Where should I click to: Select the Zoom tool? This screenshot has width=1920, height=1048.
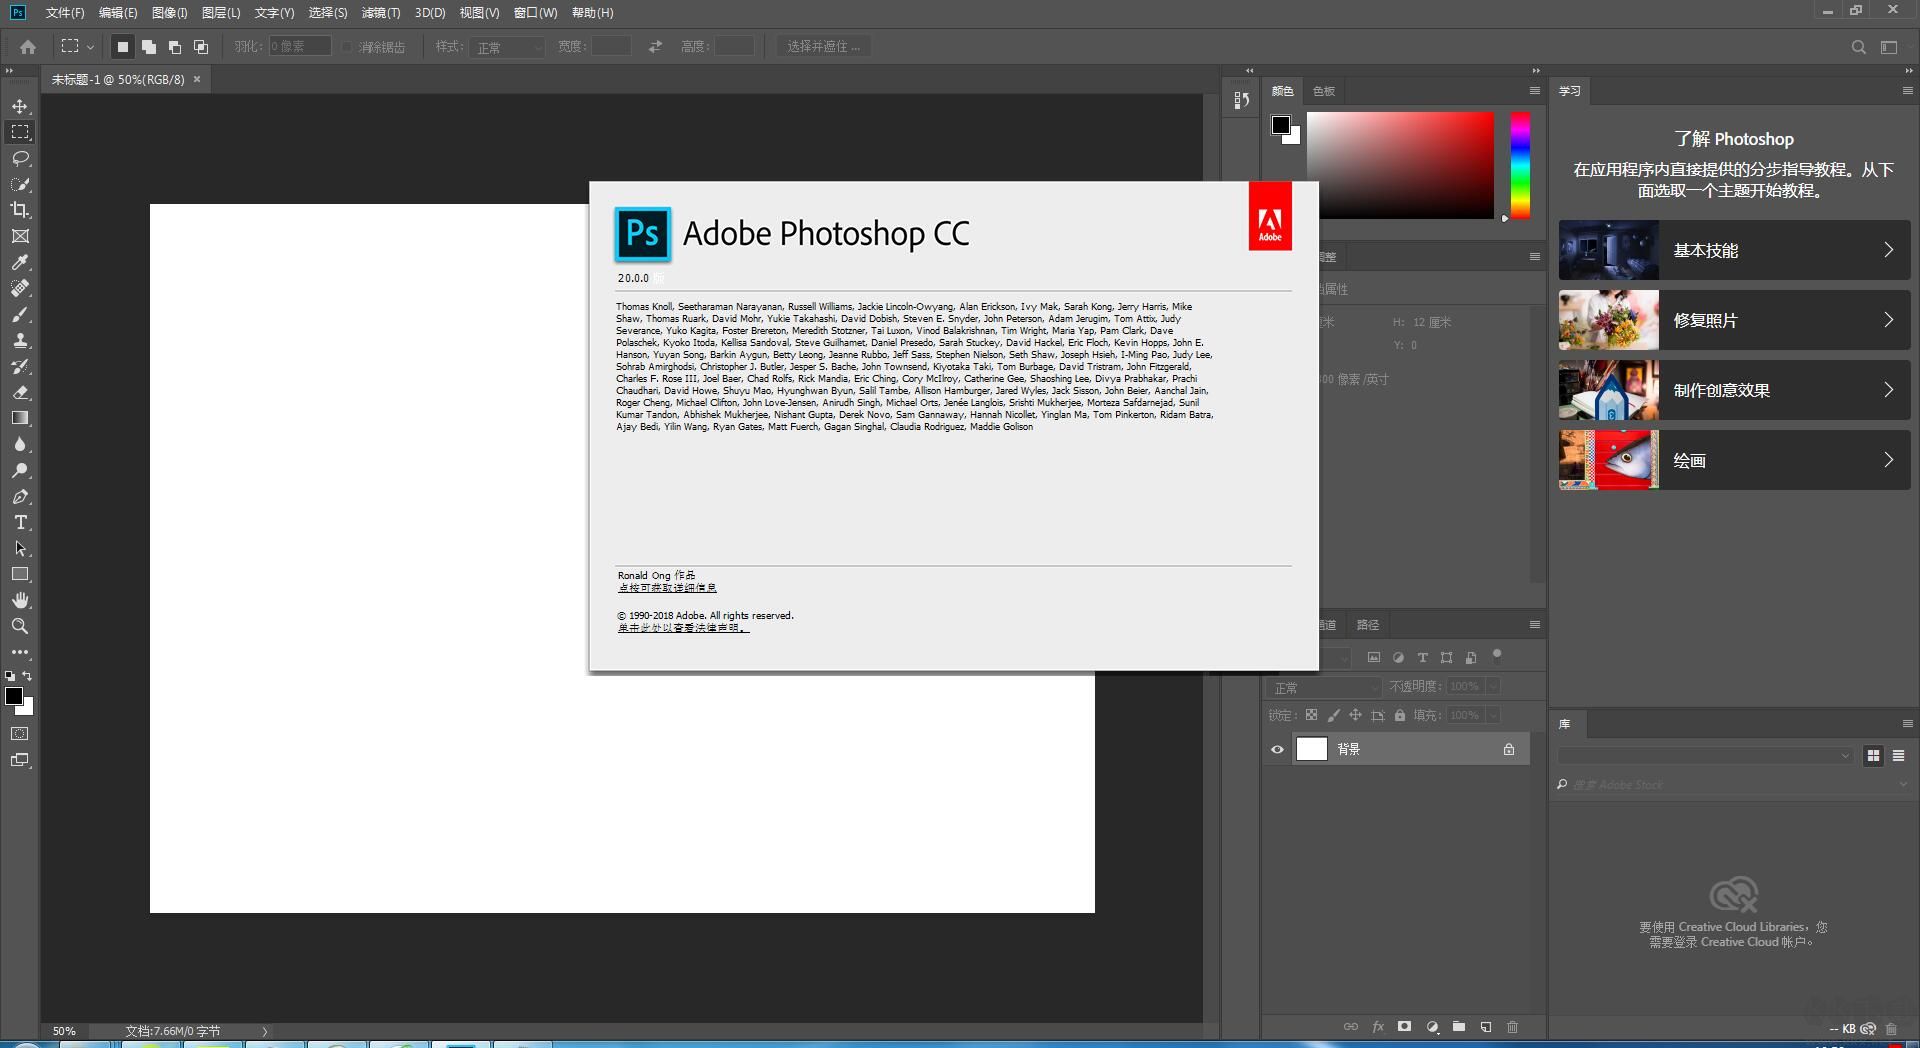(x=20, y=626)
